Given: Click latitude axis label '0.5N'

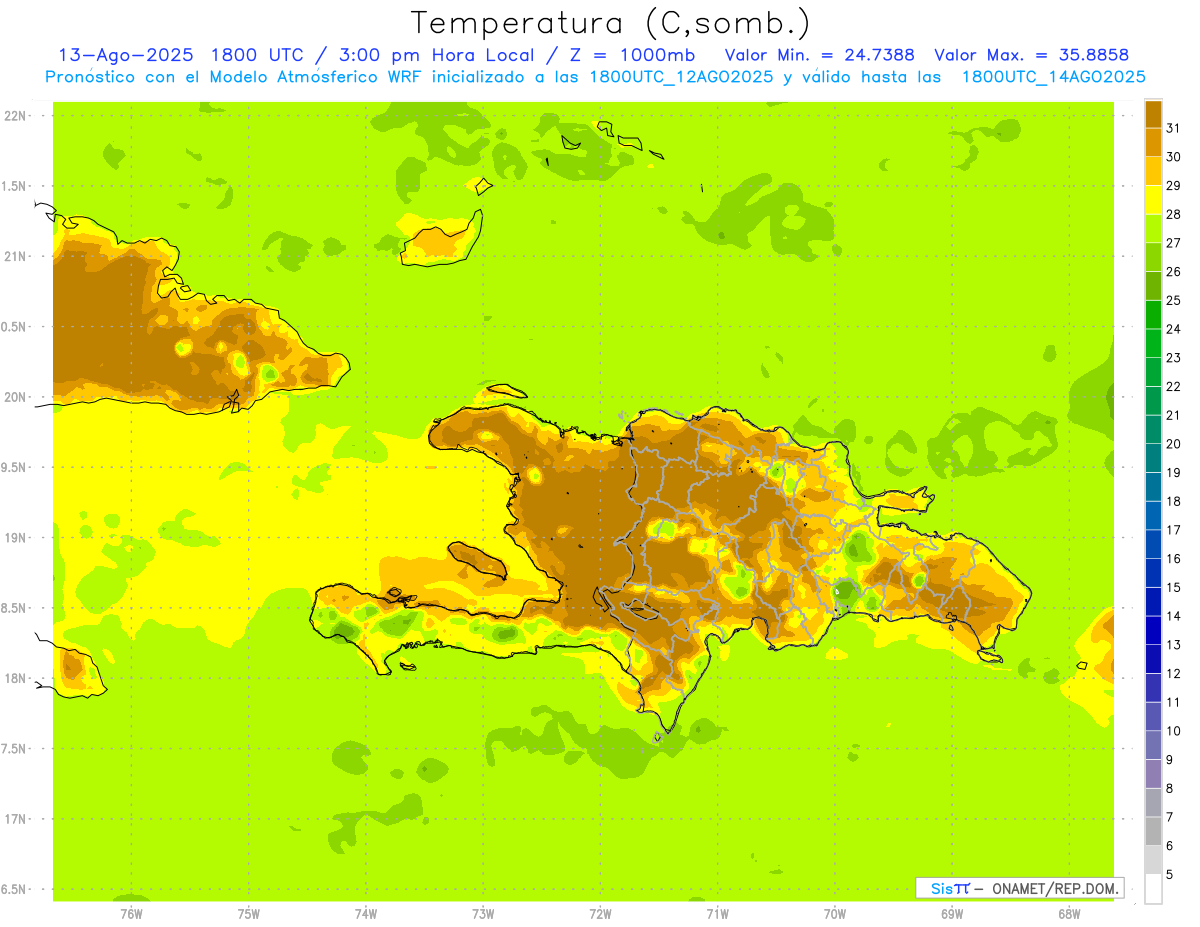Looking at the screenshot, I should point(13,327).
